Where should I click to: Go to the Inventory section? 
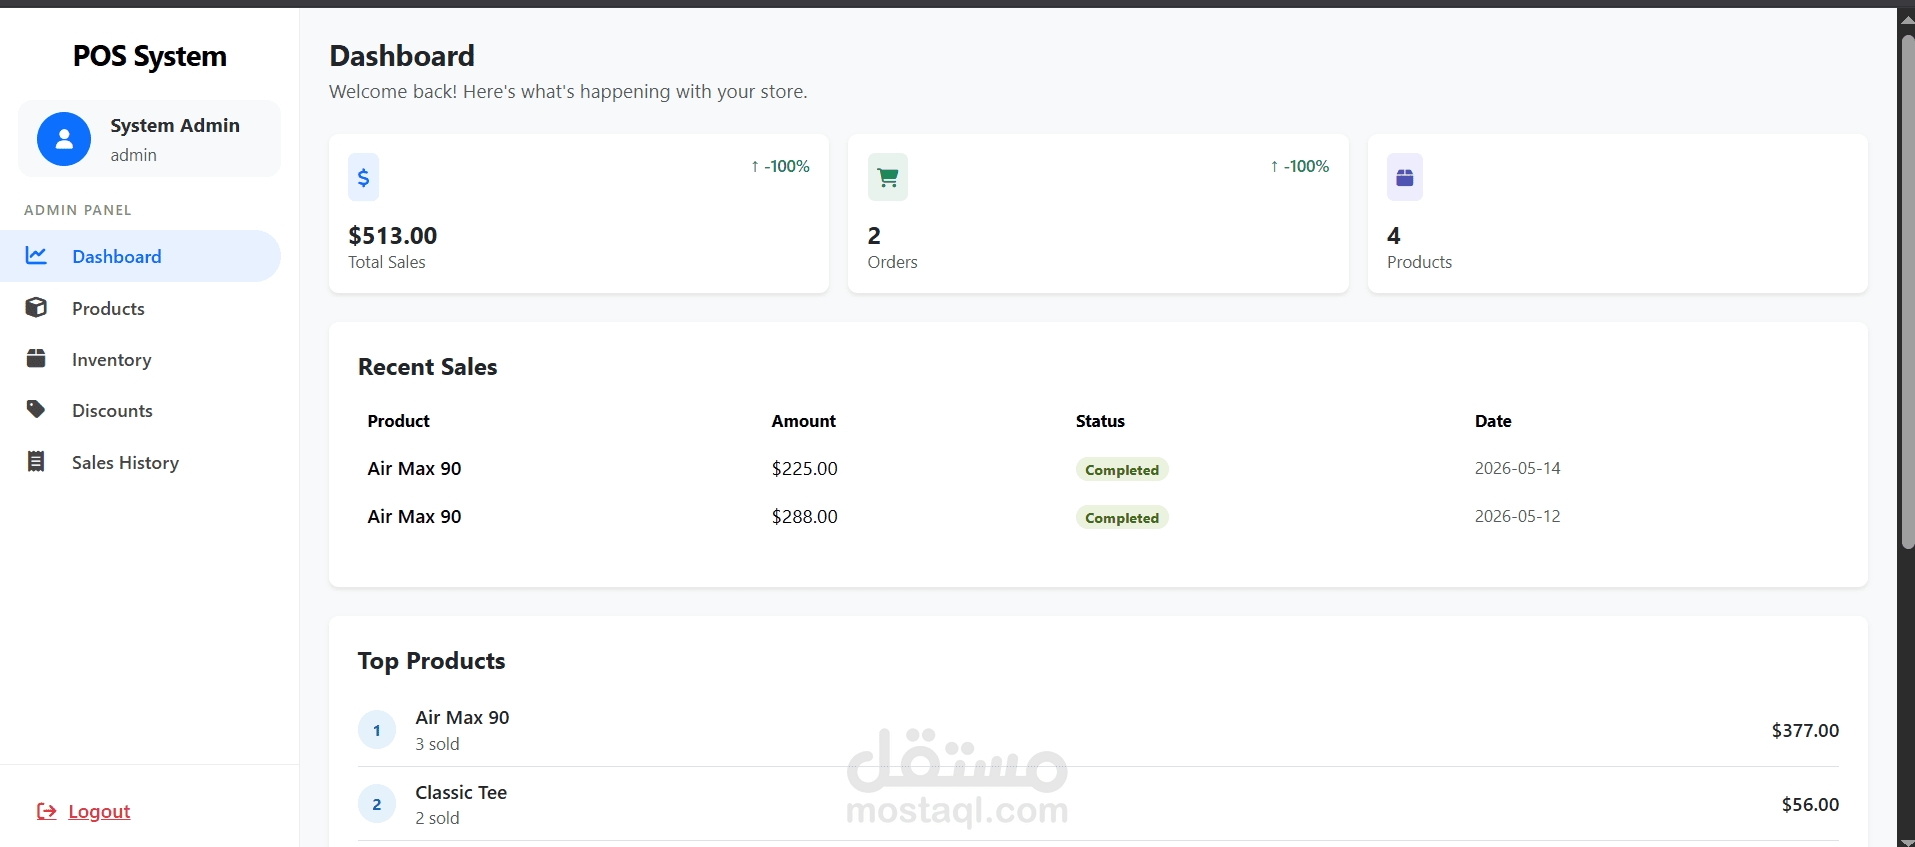pyautogui.click(x=140, y=359)
